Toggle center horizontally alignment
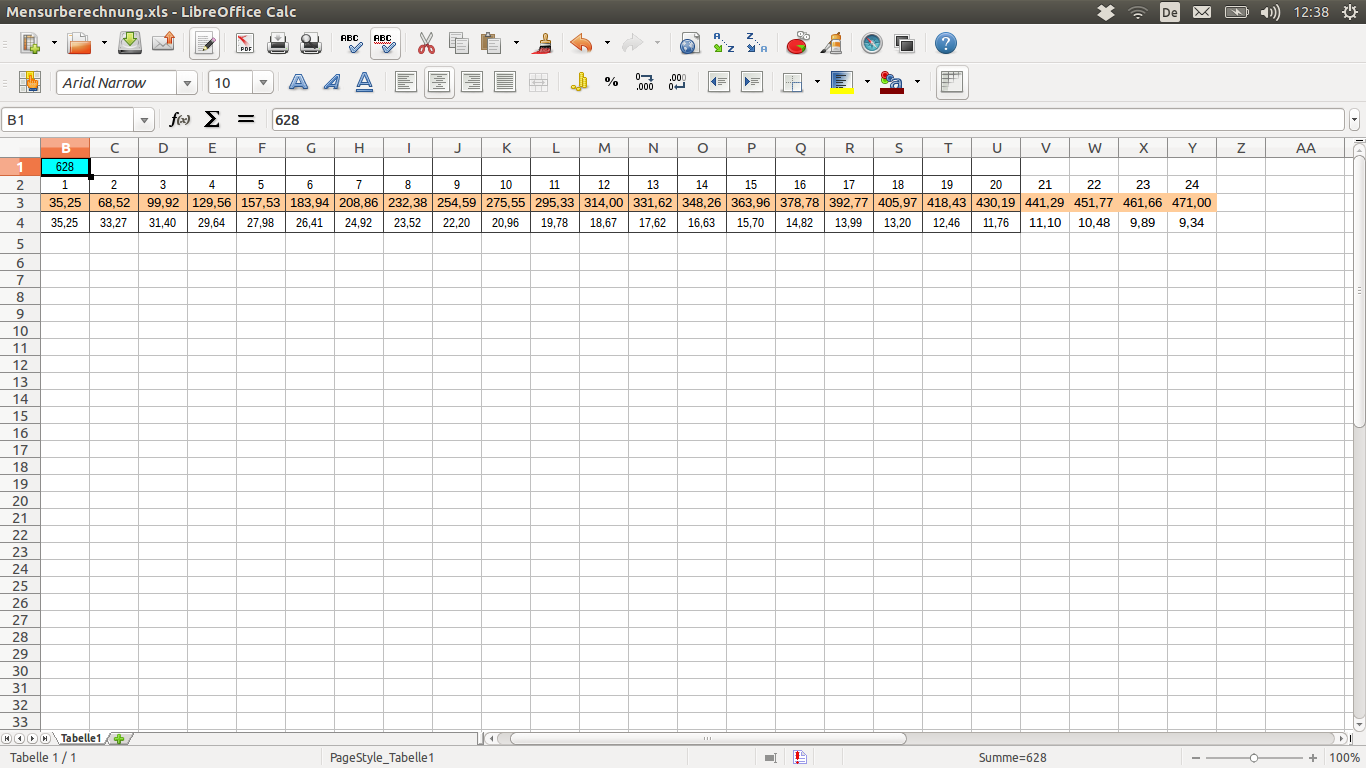This screenshot has height=768, width=1366. [438, 82]
